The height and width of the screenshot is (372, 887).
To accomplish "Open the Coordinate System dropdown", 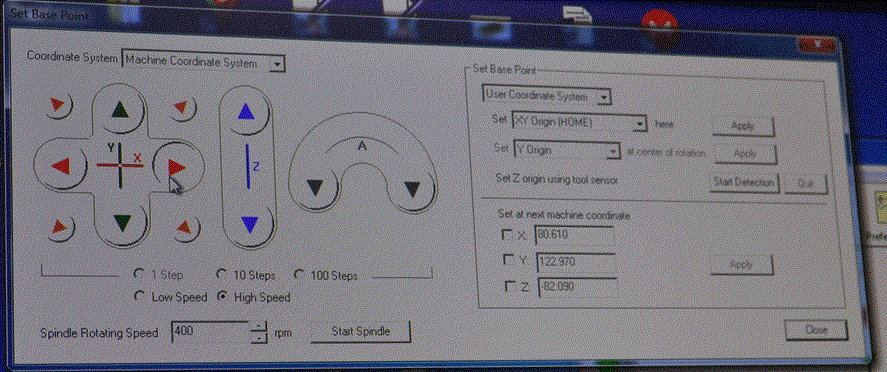I will coord(277,64).
